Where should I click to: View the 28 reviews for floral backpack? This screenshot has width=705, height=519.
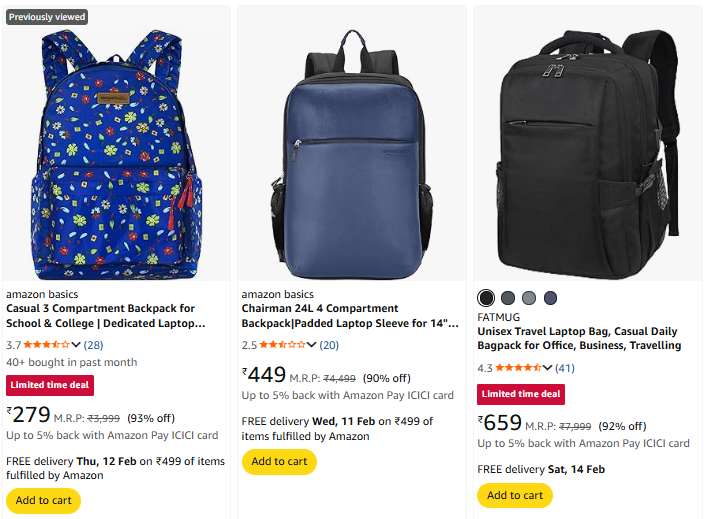pos(93,345)
